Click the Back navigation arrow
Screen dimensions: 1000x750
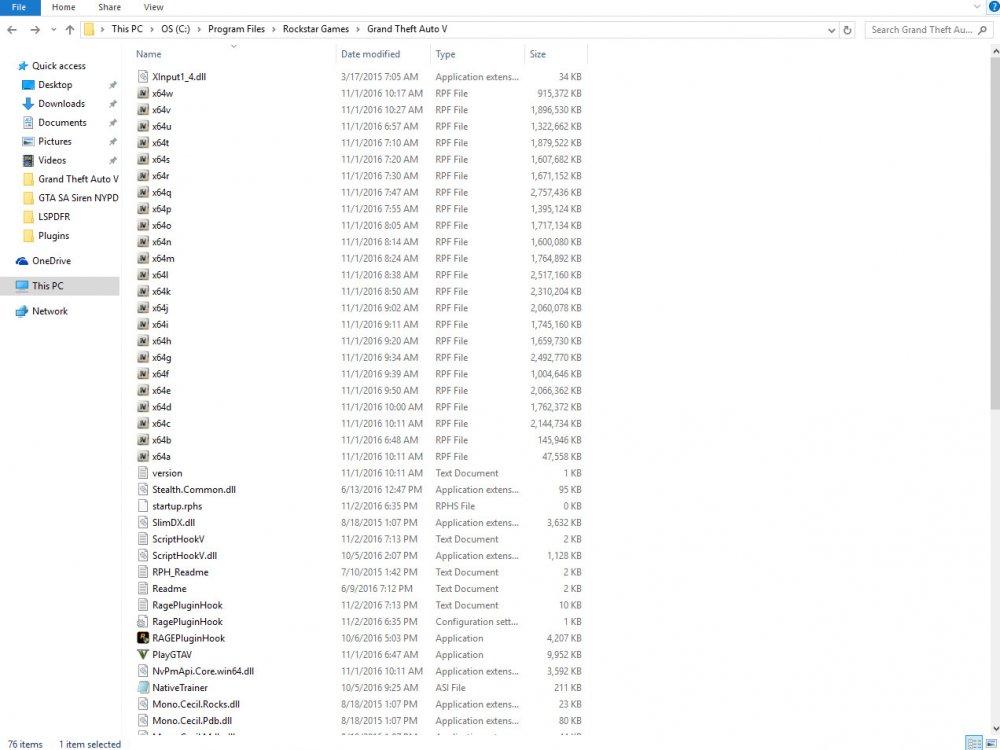point(12,29)
